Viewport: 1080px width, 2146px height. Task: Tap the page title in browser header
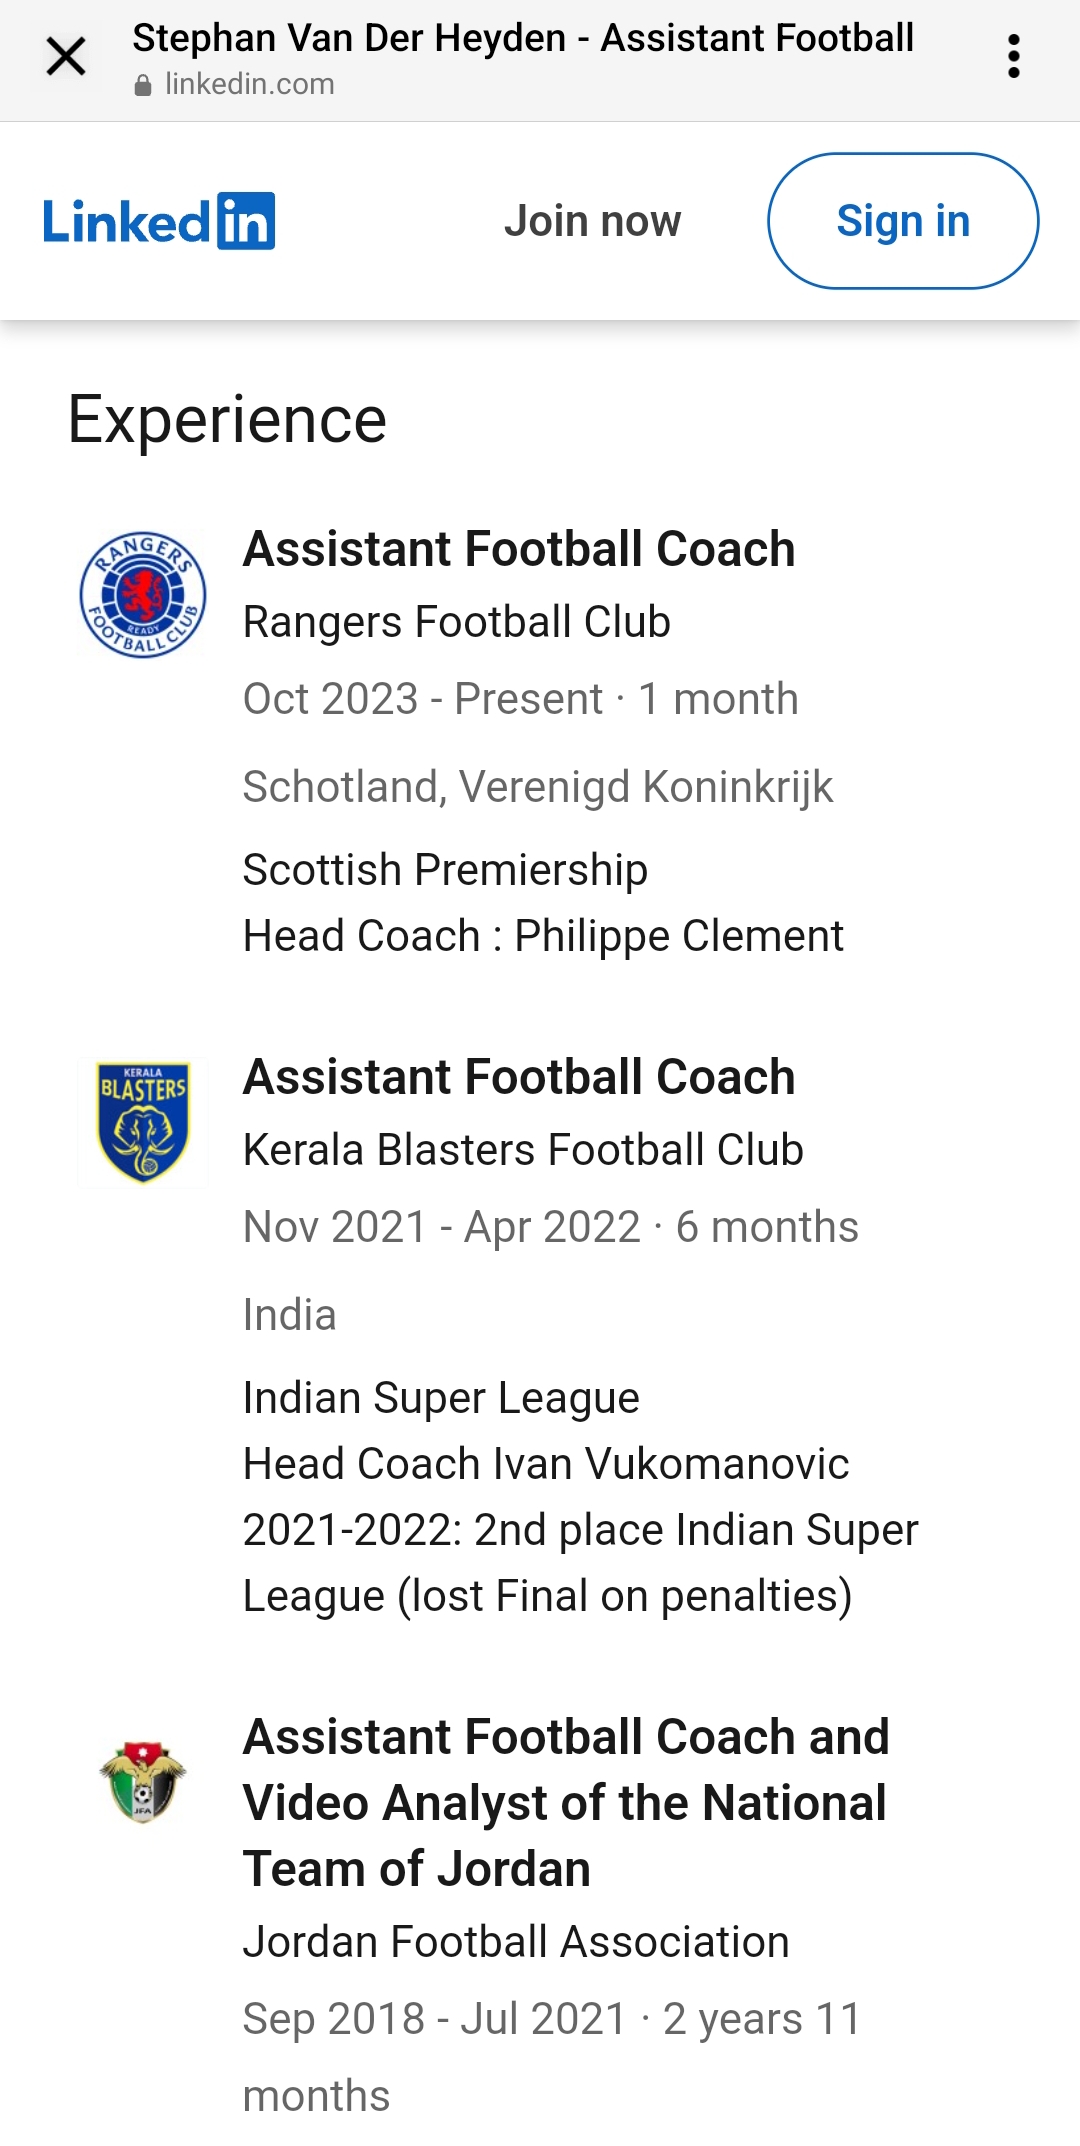pos(523,38)
